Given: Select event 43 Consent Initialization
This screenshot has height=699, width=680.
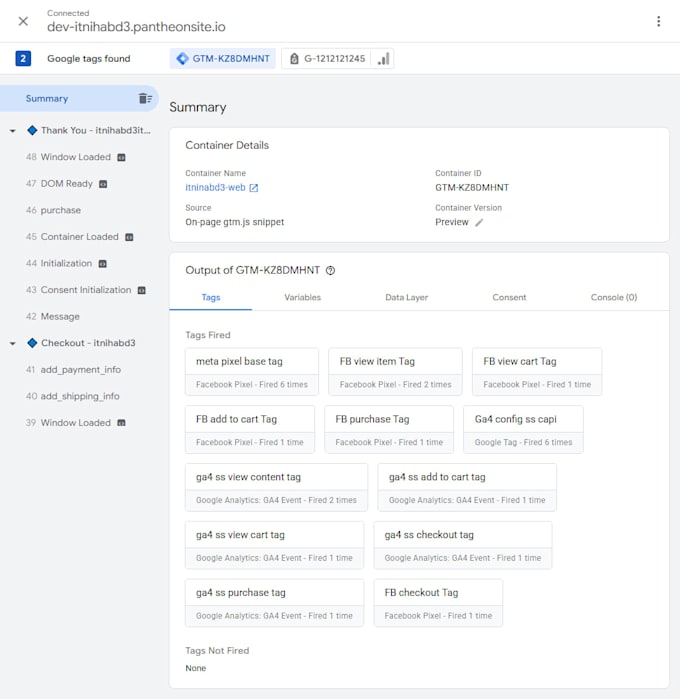Looking at the screenshot, I should tap(78, 290).
